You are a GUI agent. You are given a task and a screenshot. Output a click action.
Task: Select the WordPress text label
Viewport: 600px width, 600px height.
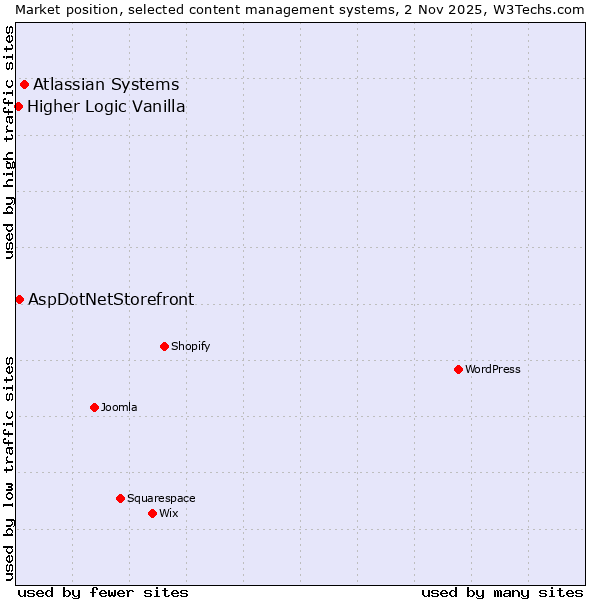pos(493,370)
